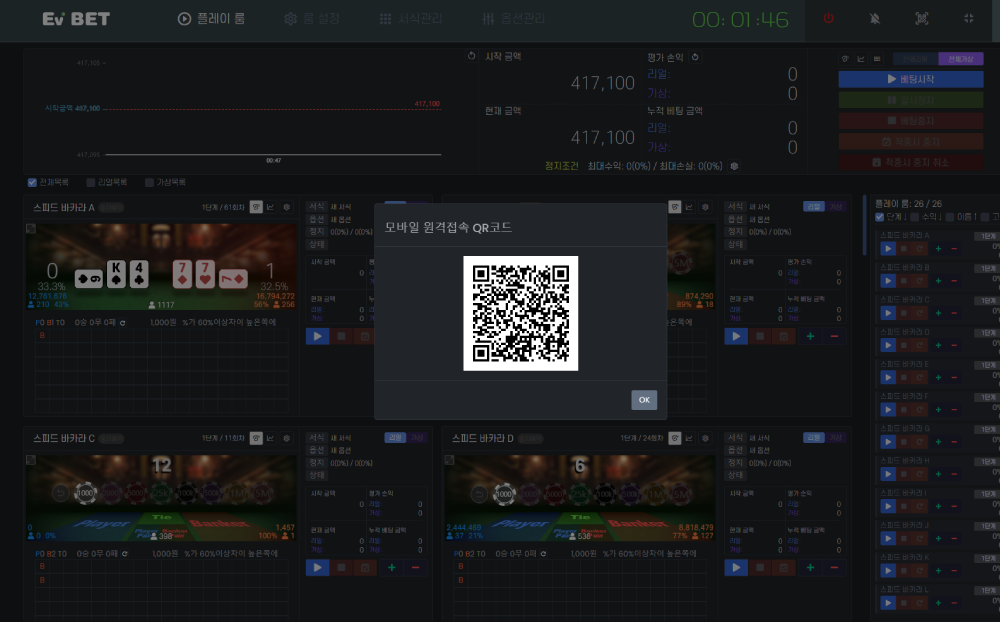Open the settings gear for 스피드 바카라 C
The image size is (1000, 622).
(286, 438)
